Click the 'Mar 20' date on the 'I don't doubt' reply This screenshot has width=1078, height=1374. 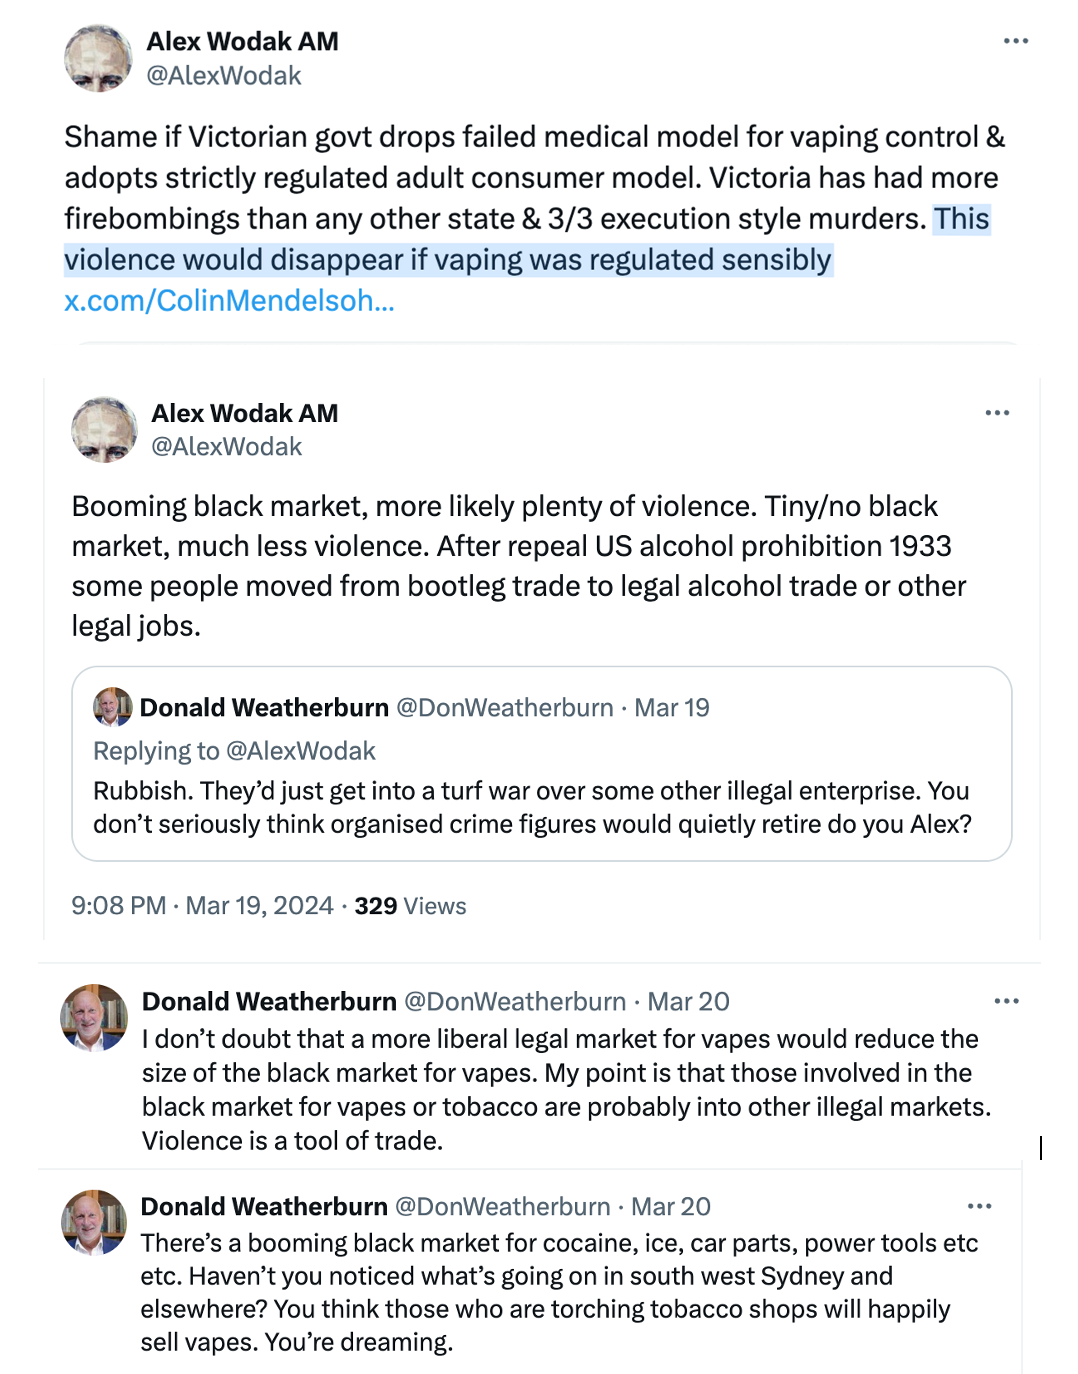688,1002
